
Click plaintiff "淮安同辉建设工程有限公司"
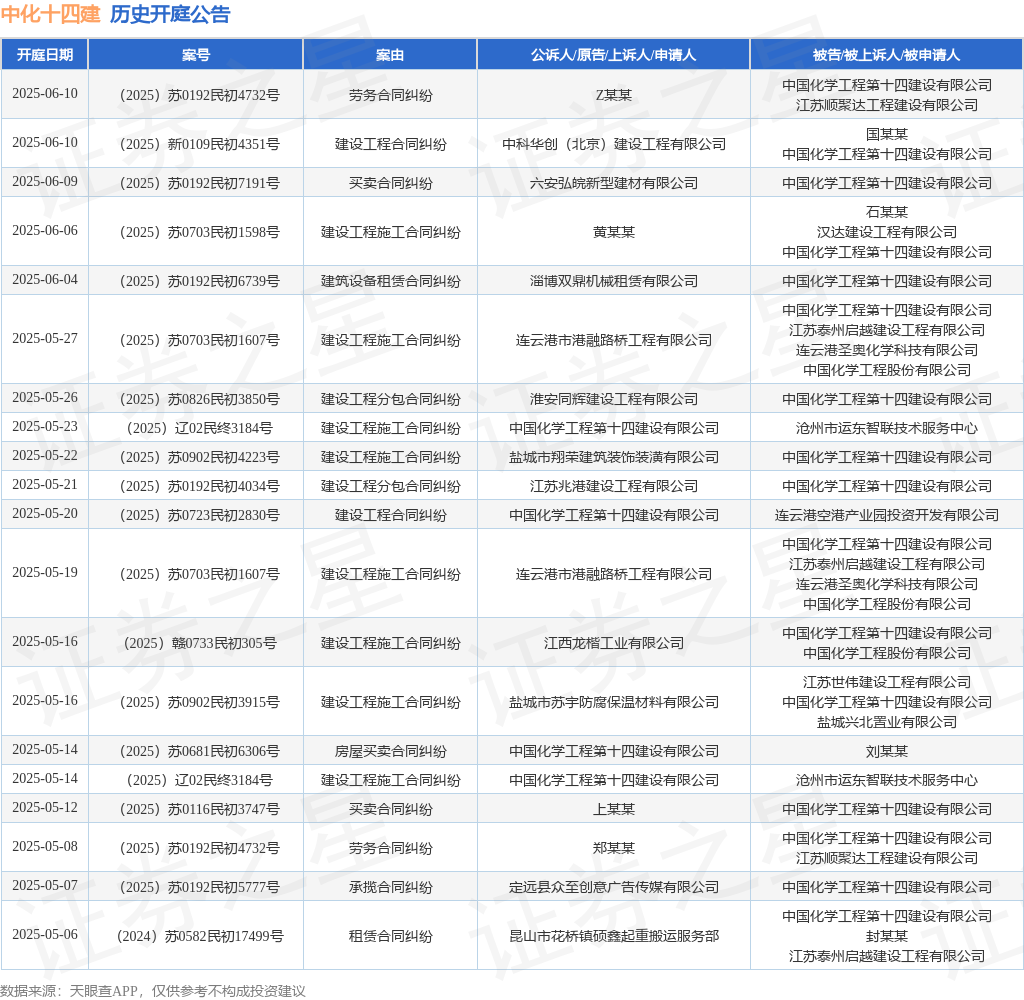tap(614, 400)
